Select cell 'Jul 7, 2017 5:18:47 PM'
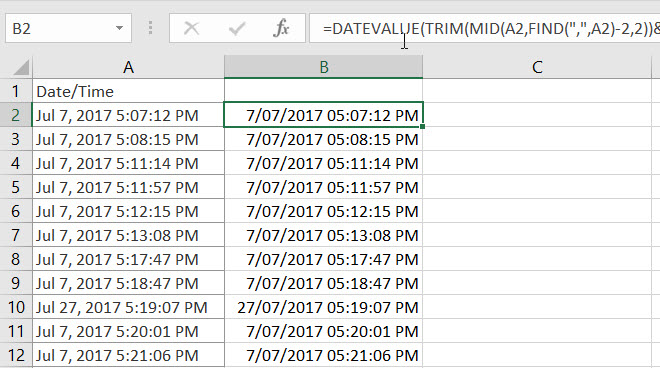Image resolution: width=660 pixels, height=368 pixels. [128, 283]
